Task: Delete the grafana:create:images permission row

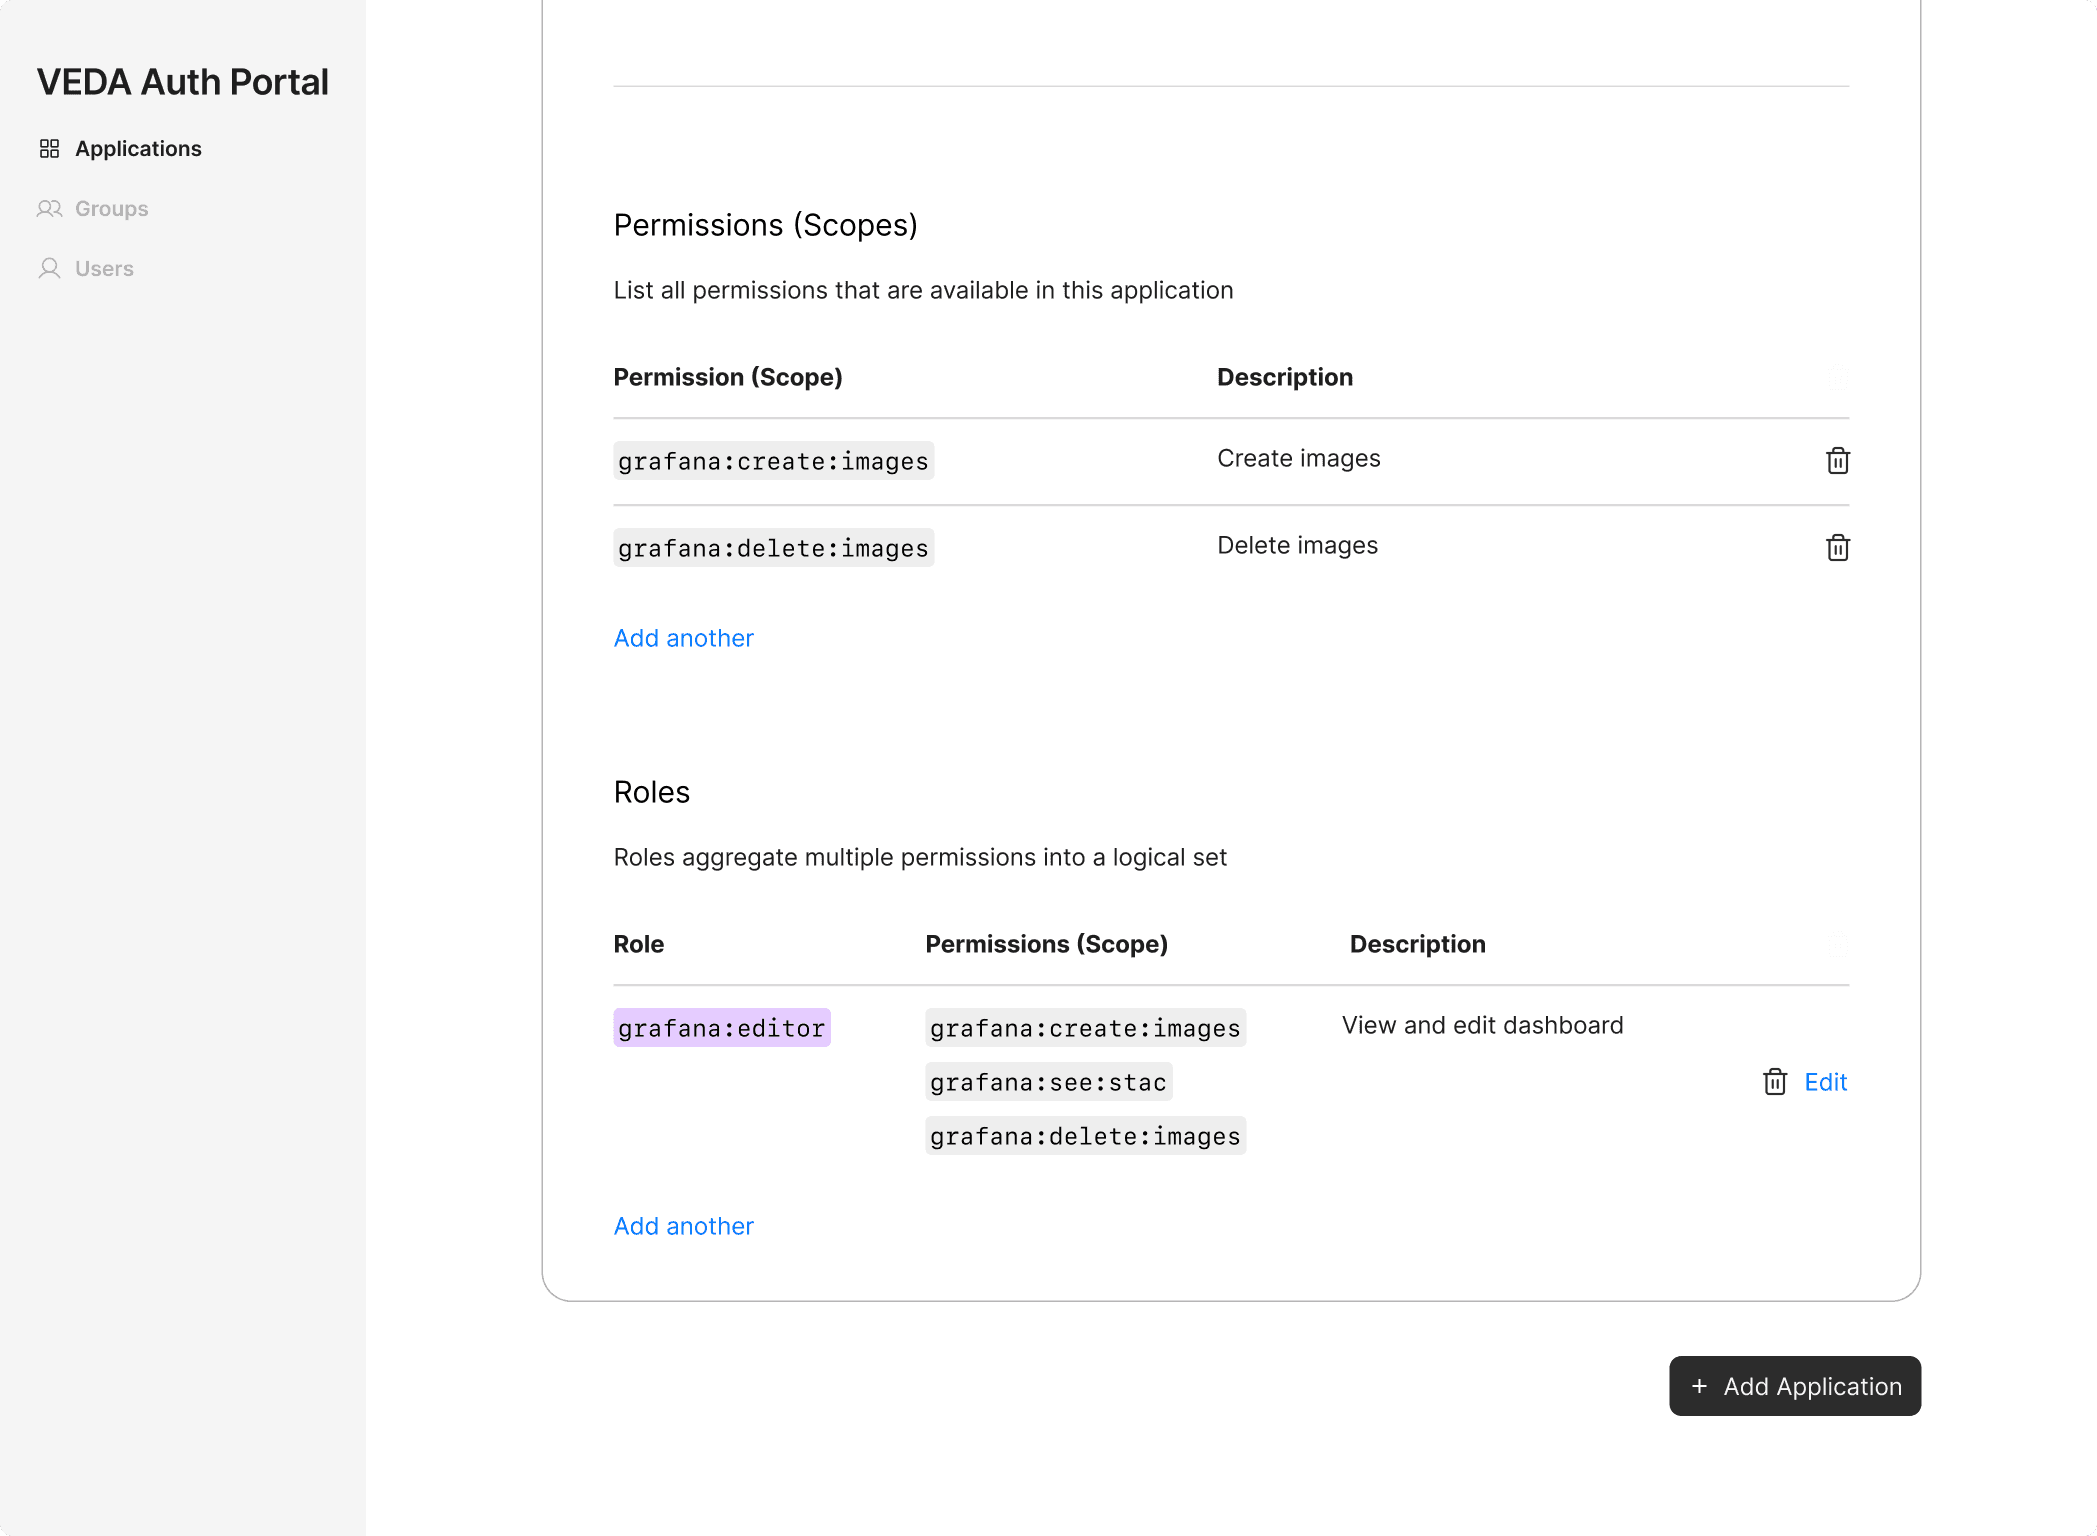Action: pos(1837,460)
